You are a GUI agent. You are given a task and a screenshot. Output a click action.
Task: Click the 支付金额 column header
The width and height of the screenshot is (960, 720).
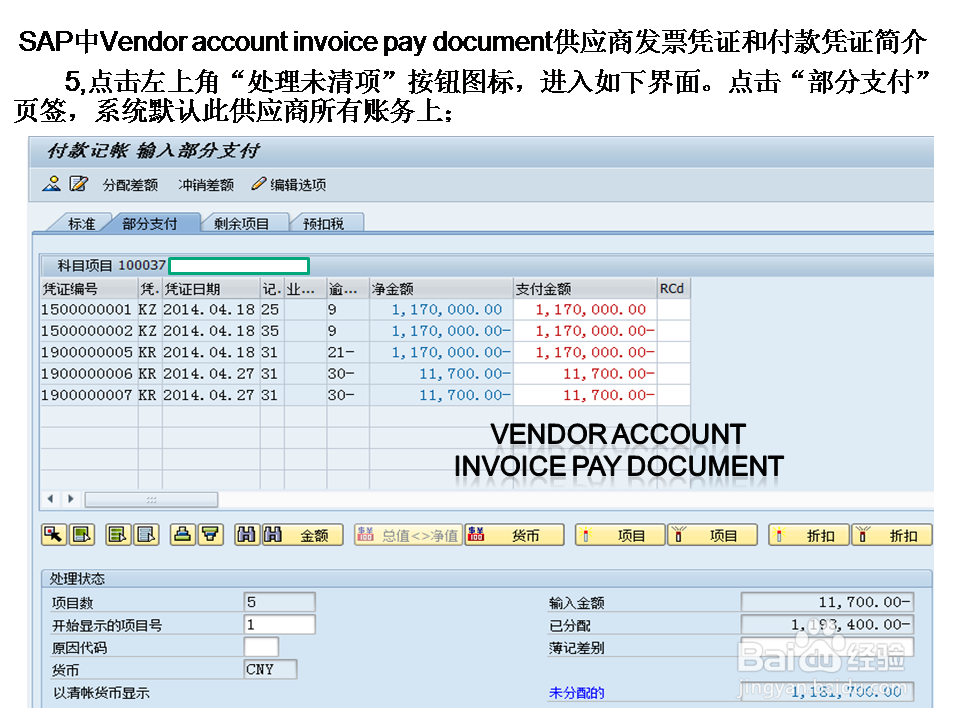click(585, 288)
